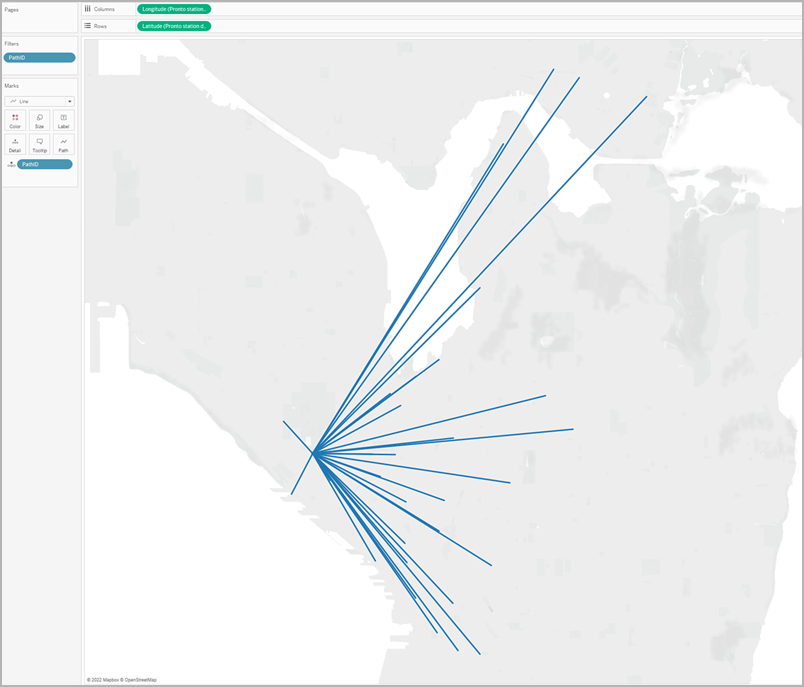Click the Label button on Marks card
The image size is (804, 687).
point(63,121)
